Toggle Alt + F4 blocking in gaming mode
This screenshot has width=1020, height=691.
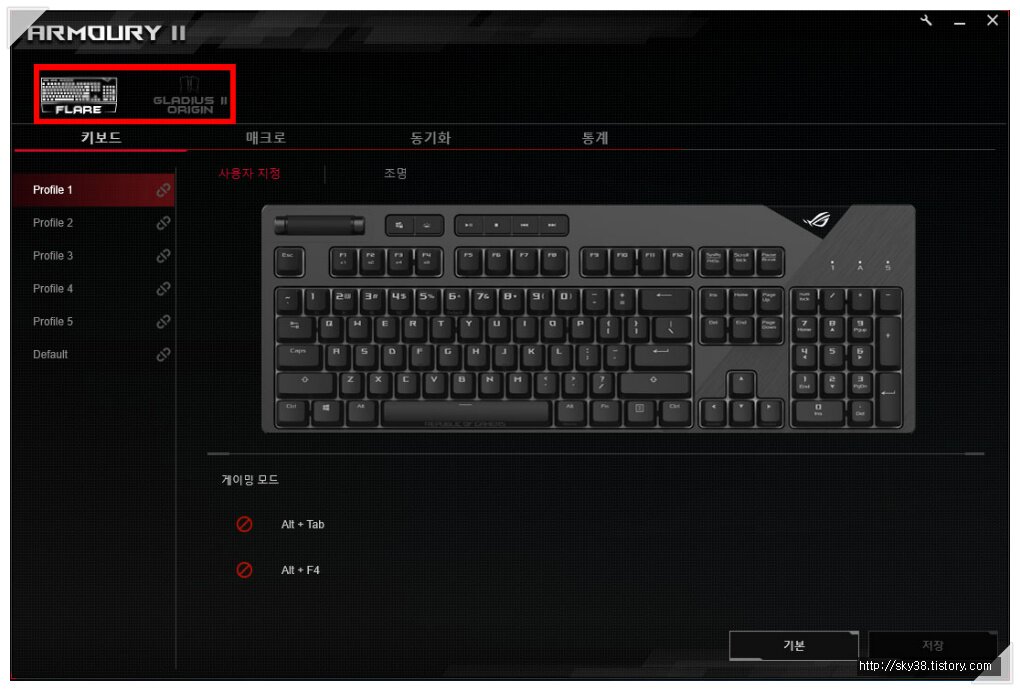(x=245, y=570)
